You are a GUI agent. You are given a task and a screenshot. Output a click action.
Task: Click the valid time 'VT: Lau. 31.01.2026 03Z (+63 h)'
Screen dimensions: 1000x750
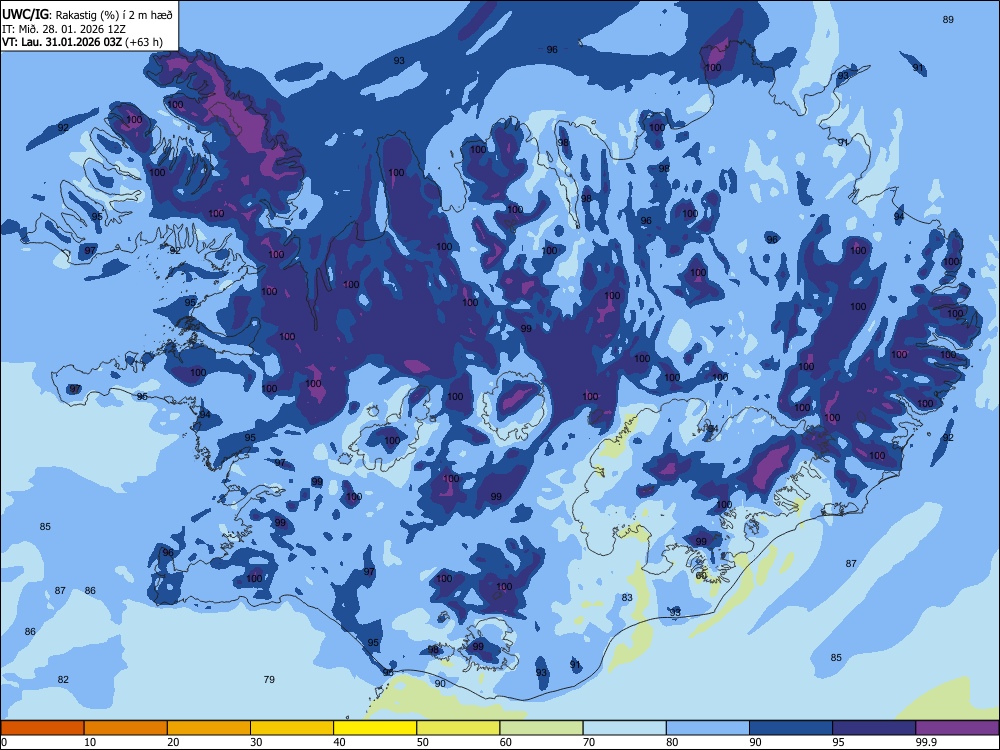pyautogui.click(x=82, y=42)
